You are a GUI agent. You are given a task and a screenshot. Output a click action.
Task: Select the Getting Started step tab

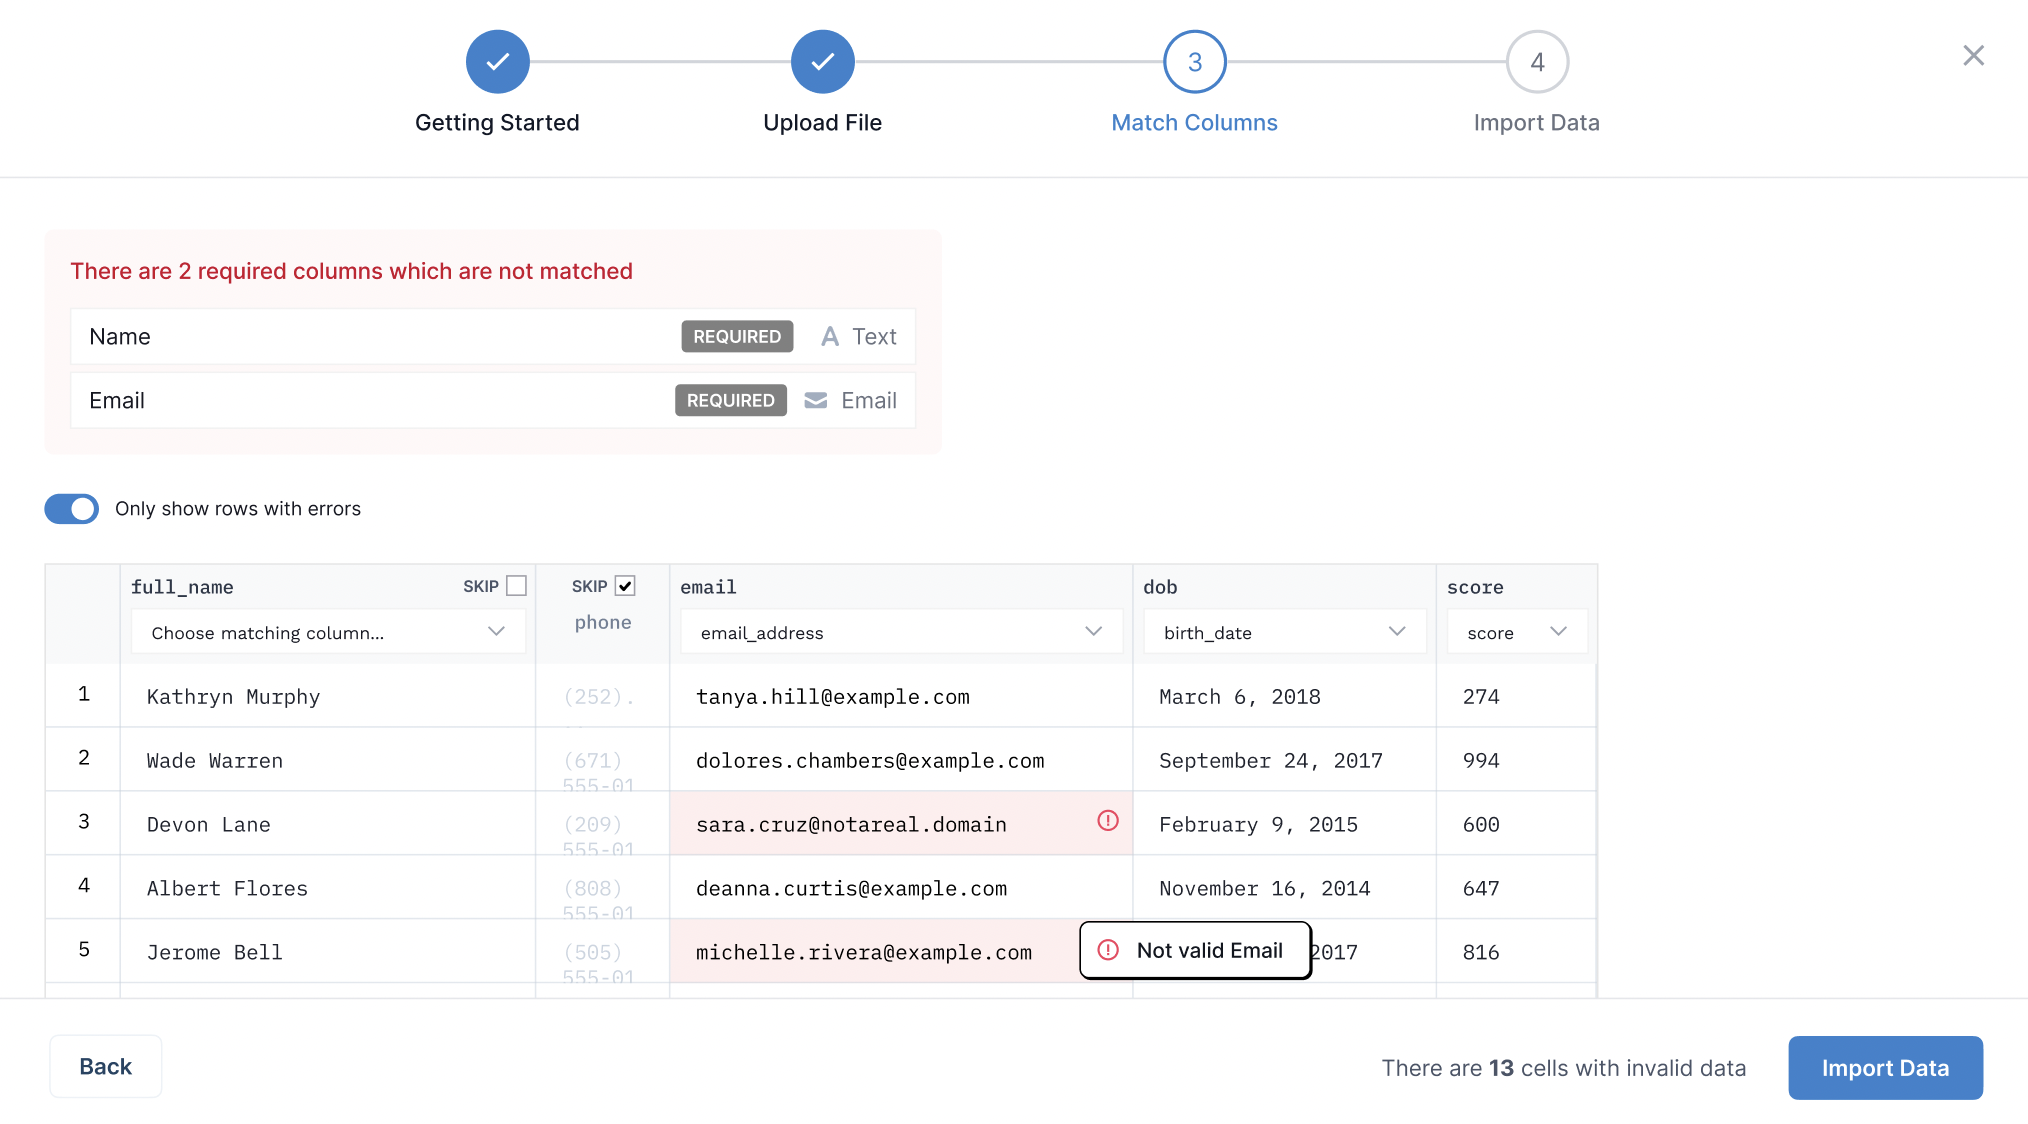(x=496, y=61)
